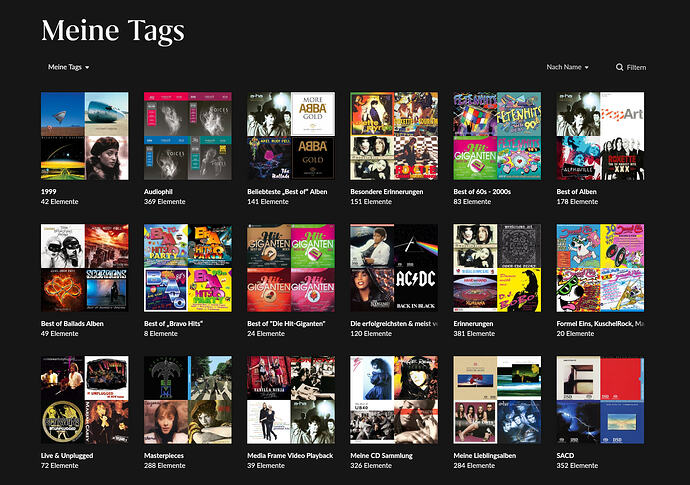Click '20 Elemente' under Formel Eins
Viewport: 690px width, 485px height.
click(575, 334)
